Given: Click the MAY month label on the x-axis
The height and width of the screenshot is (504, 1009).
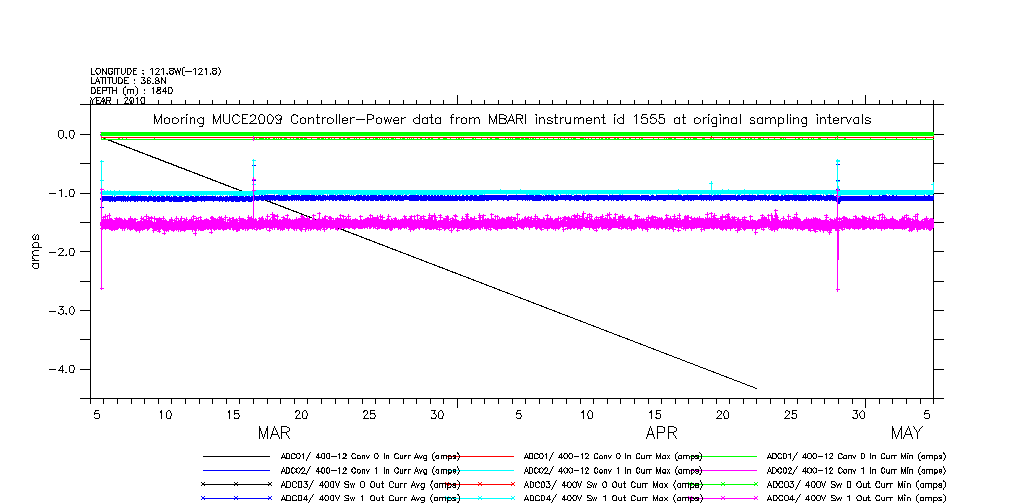Looking at the screenshot, I should click(x=906, y=434).
